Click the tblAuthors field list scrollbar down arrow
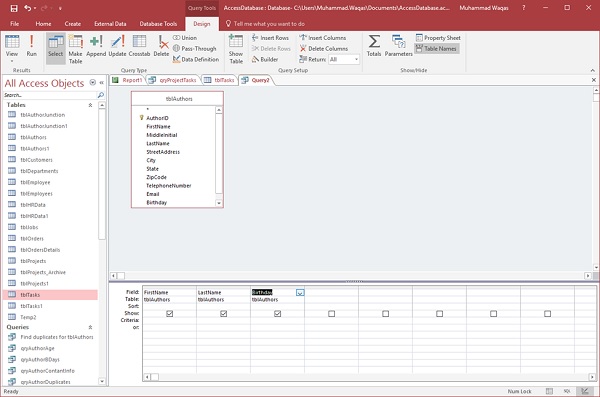 (x=219, y=203)
